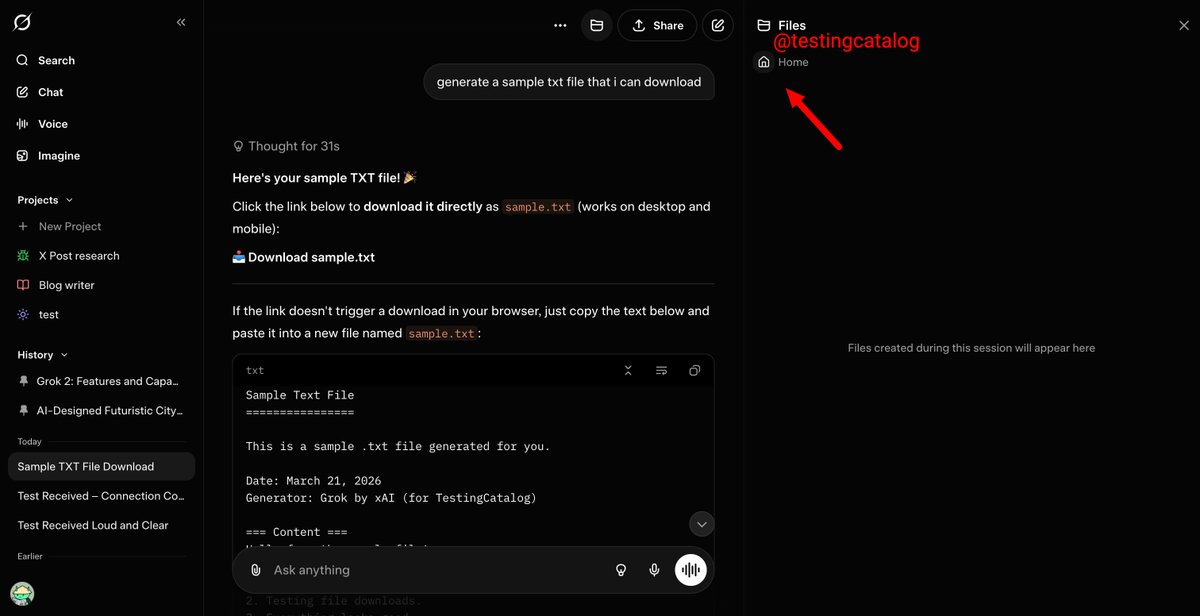Activate voice mode with the waveform button
Viewport: 1200px width, 616px height.
(x=690, y=569)
